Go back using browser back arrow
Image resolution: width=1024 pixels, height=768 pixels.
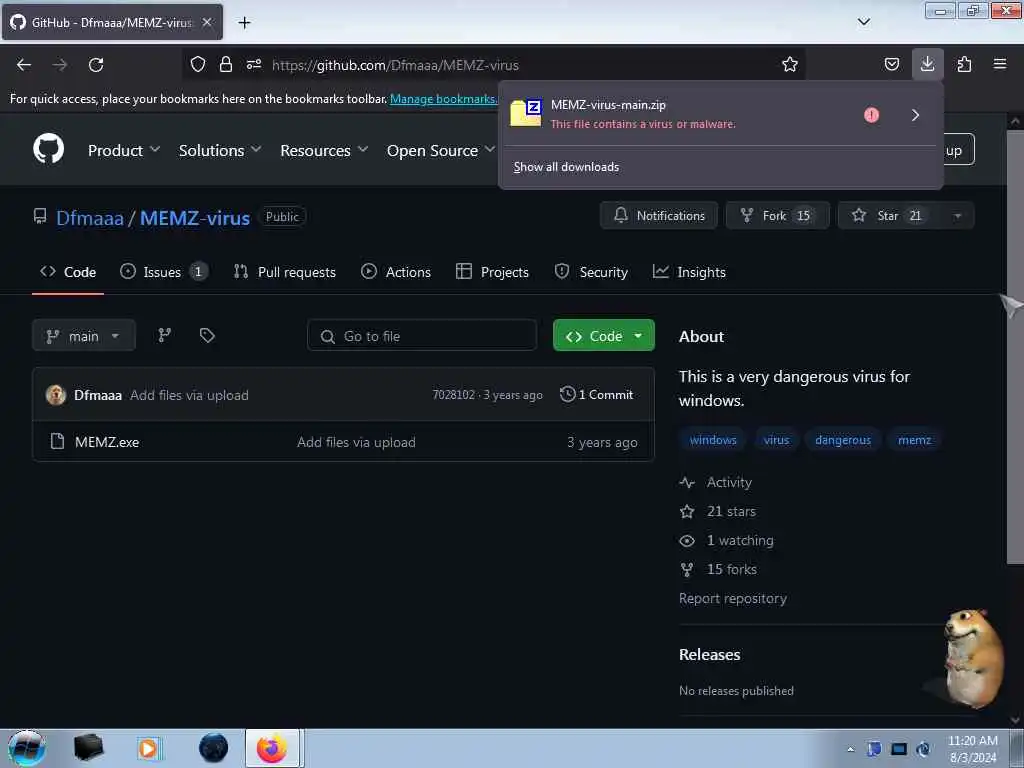tap(24, 65)
